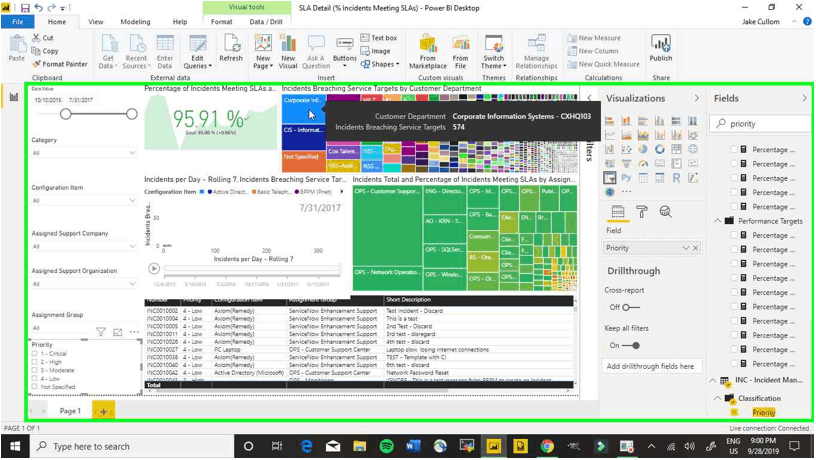This screenshot has height=460, width=816.
Task: Choose the gauge visualization
Action: pyautogui.click(x=643, y=163)
